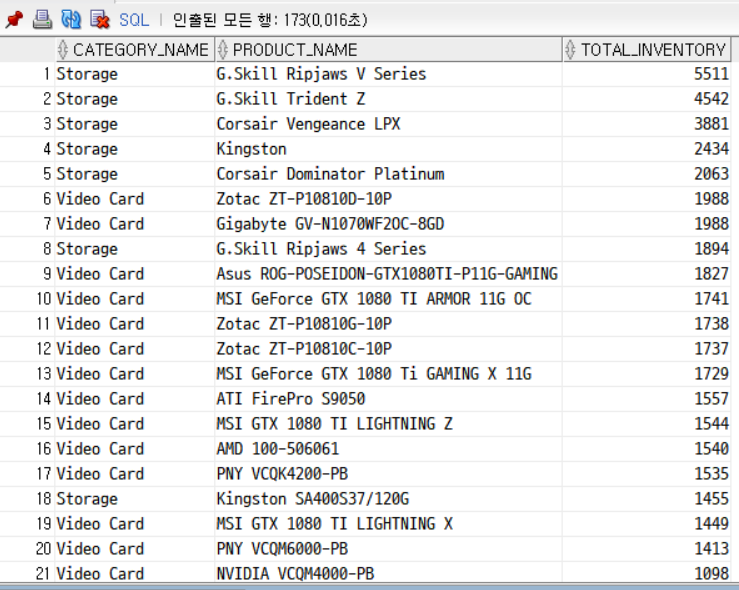Click the SQL link in toolbar
The height and width of the screenshot is (590, 739).
134,20
